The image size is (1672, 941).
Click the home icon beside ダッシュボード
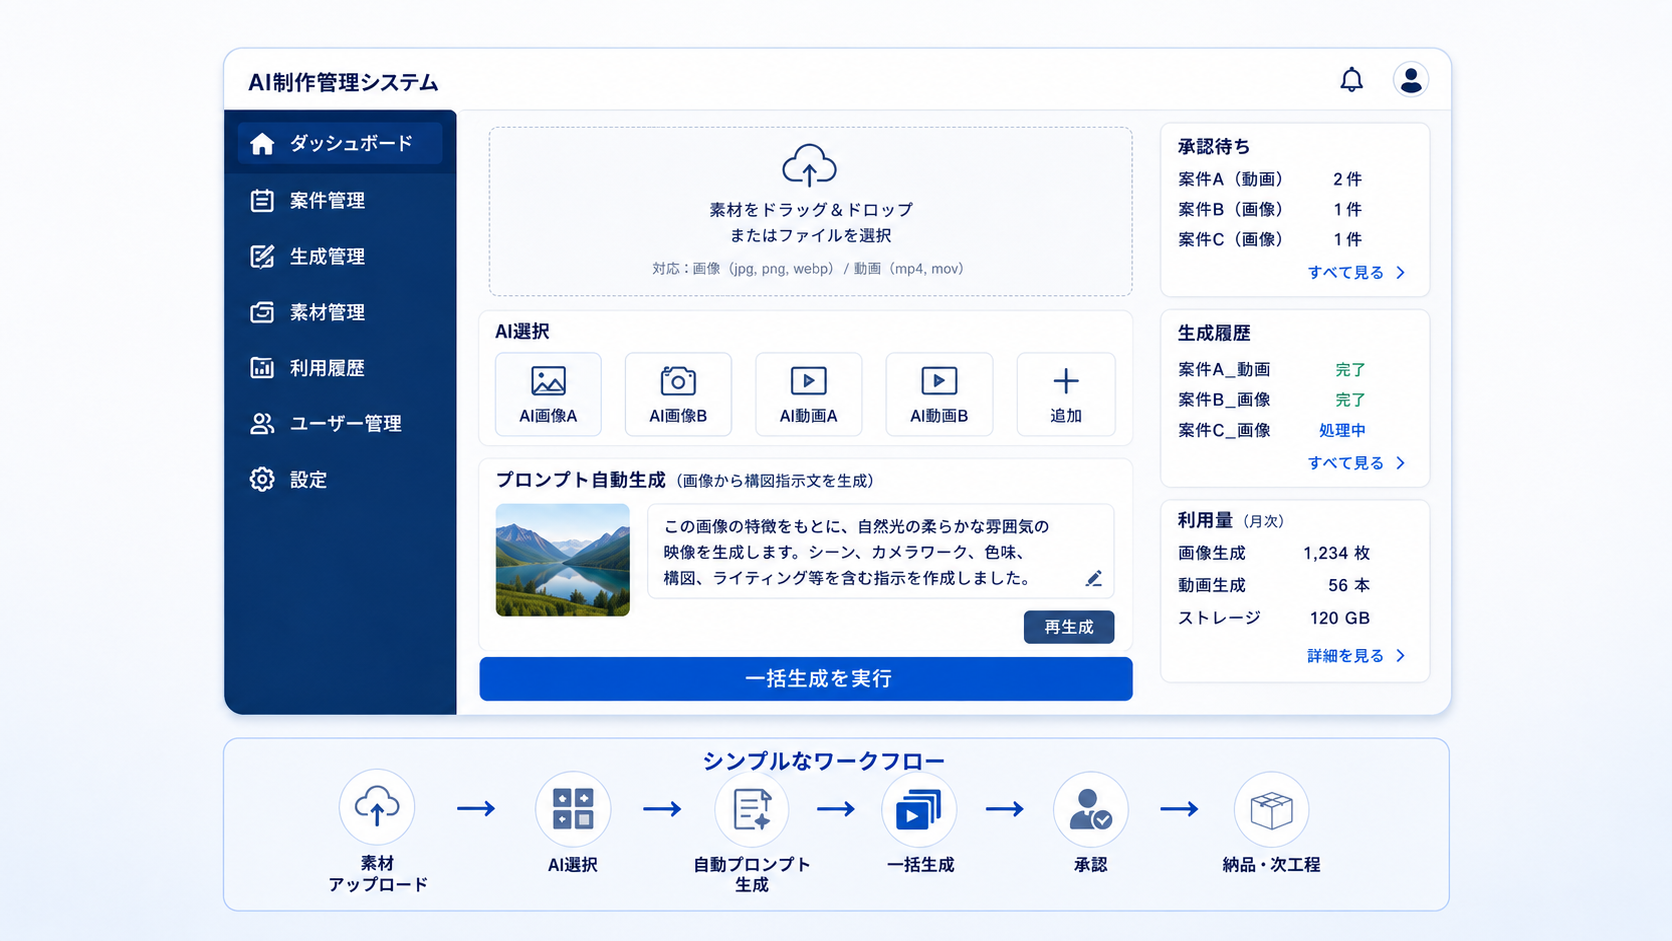tap(262, 144)
